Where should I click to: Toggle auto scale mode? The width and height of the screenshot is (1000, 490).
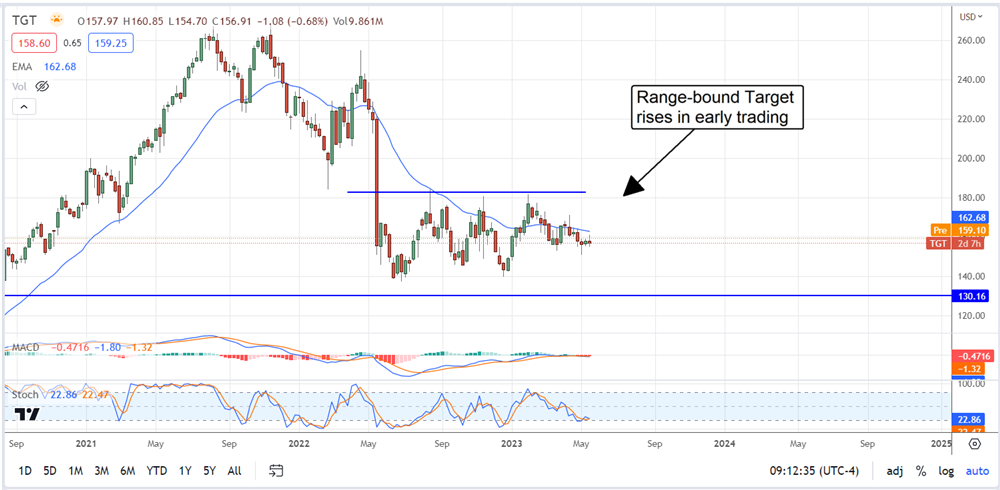coord(977,471)
